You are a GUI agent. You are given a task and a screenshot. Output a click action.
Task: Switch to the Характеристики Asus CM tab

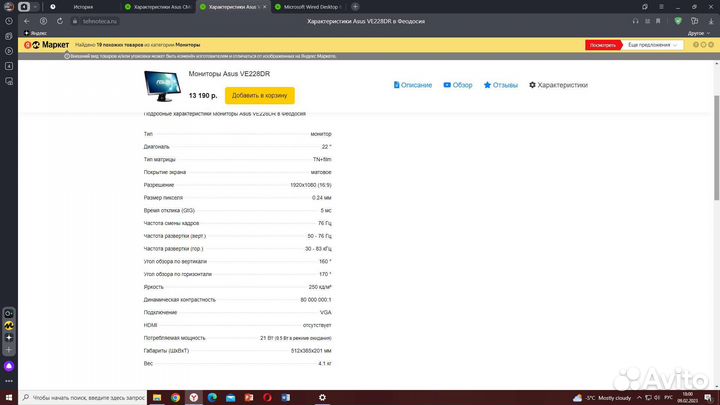click(158, 7)
